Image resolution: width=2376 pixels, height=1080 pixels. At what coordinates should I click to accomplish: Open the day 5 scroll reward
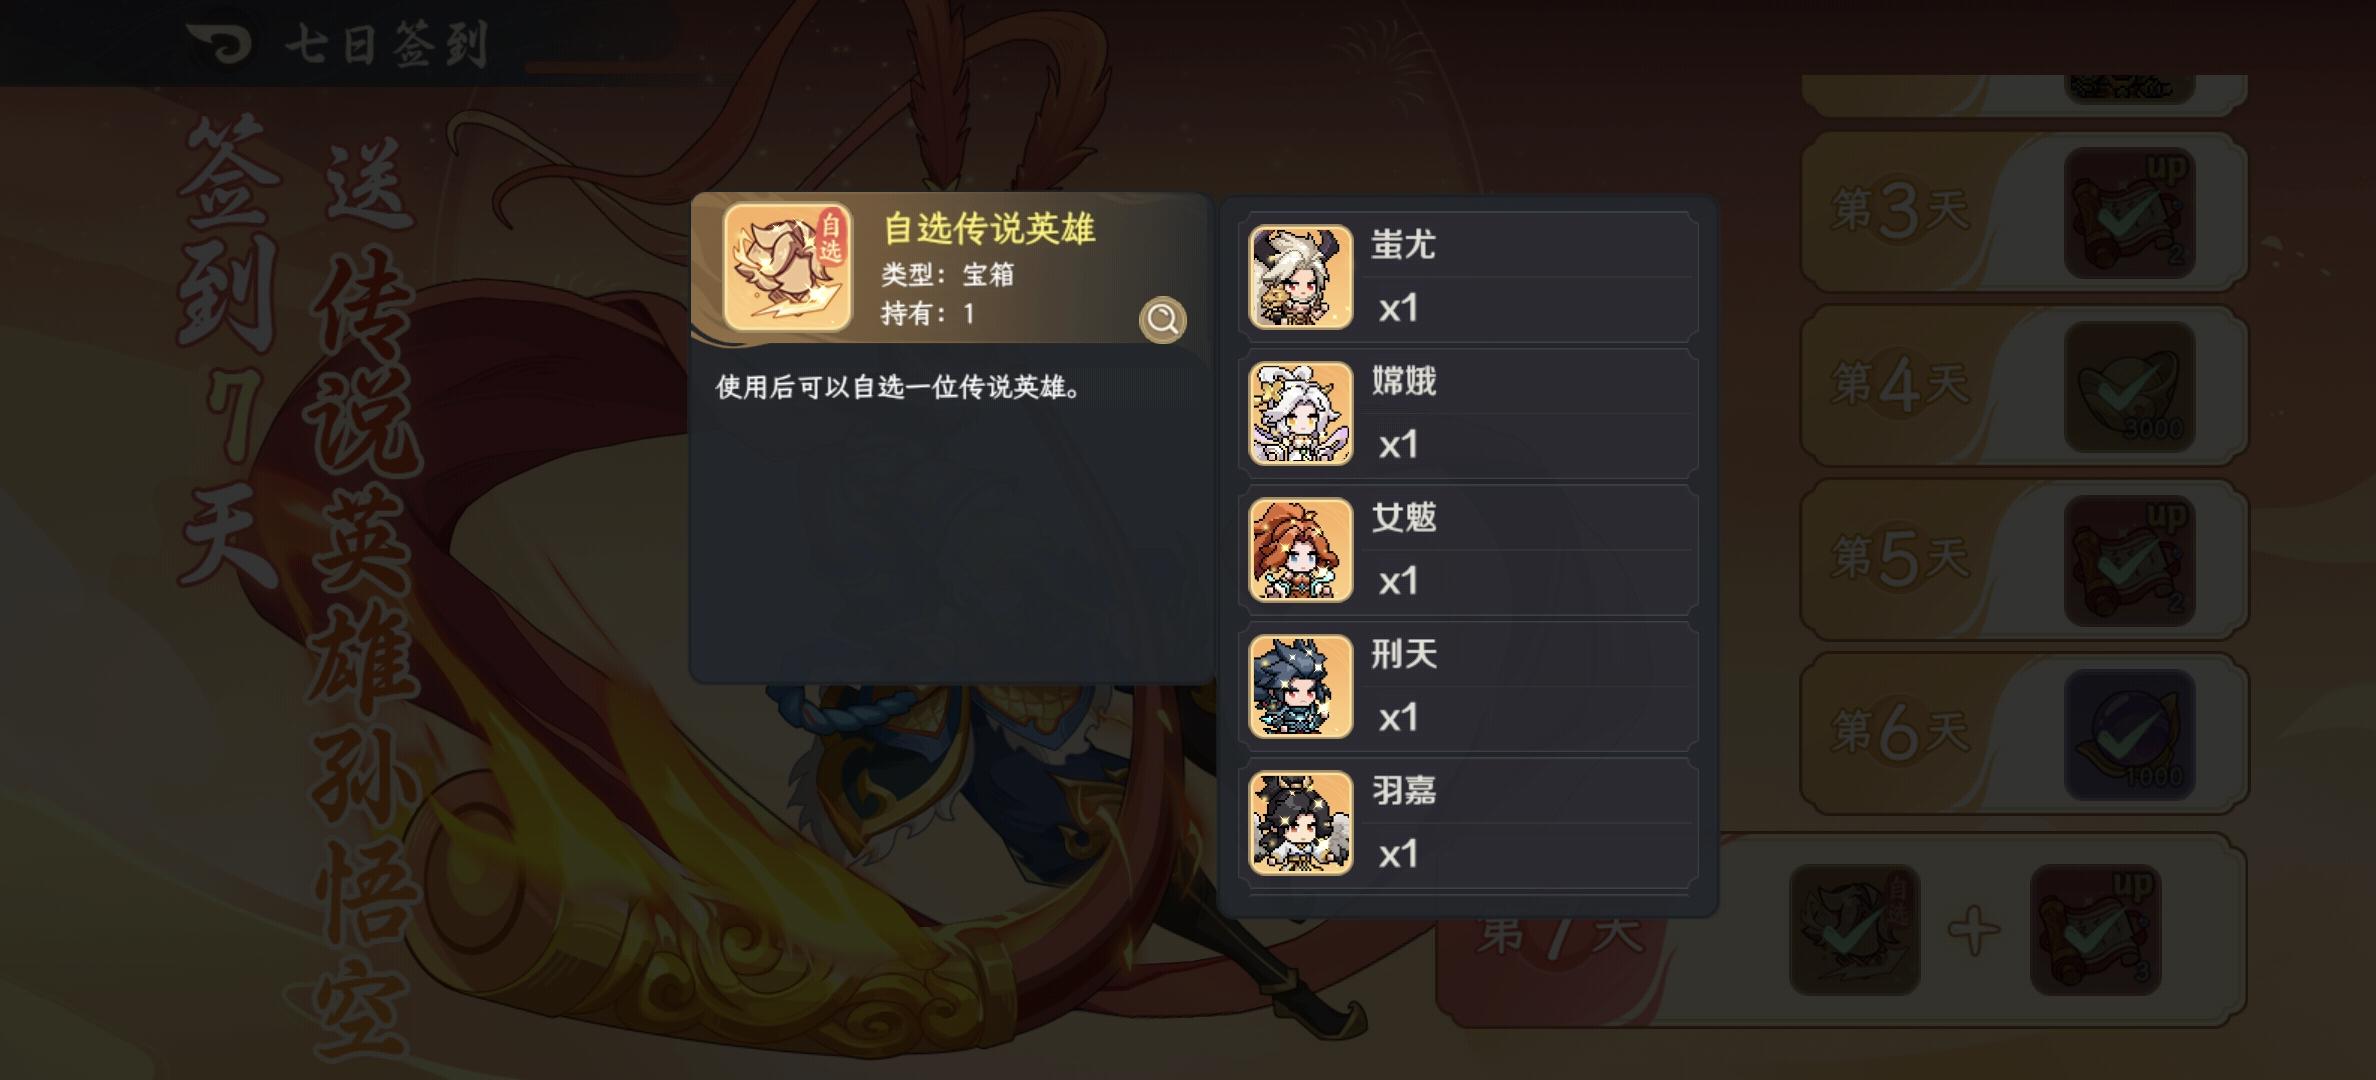(2129, 561)
